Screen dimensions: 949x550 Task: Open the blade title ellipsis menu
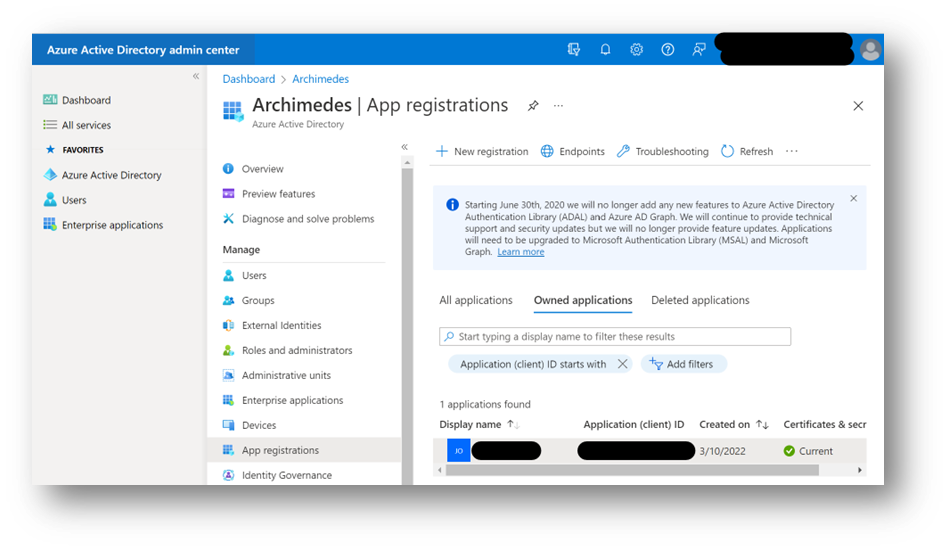pos(558,106)
